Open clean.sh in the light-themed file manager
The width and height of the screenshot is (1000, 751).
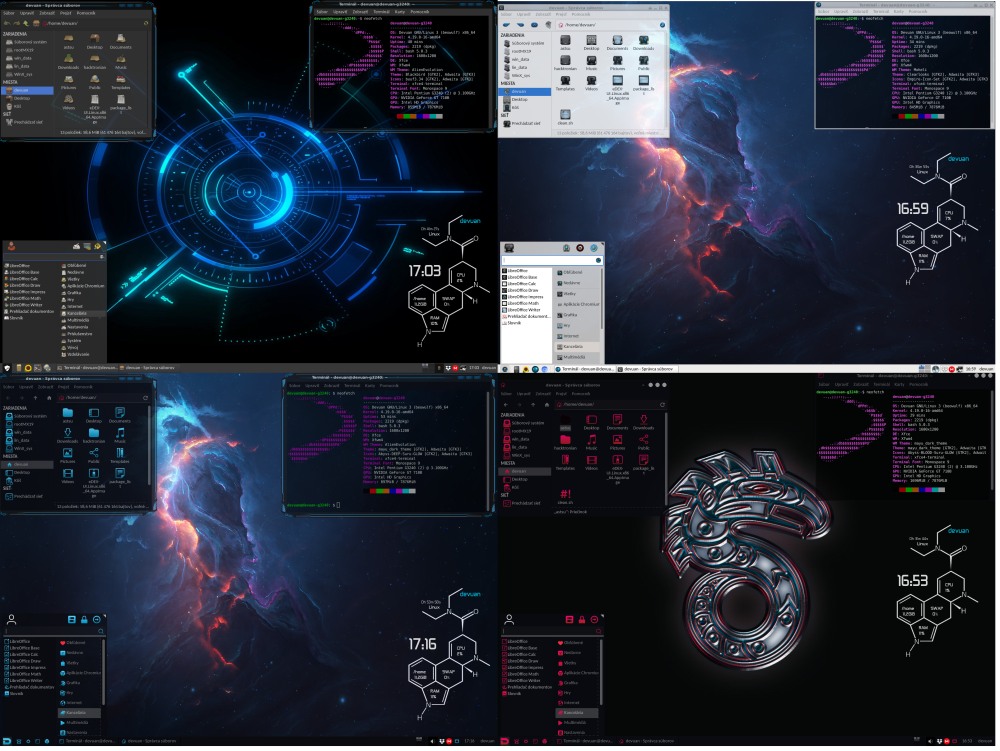[565, 117]
